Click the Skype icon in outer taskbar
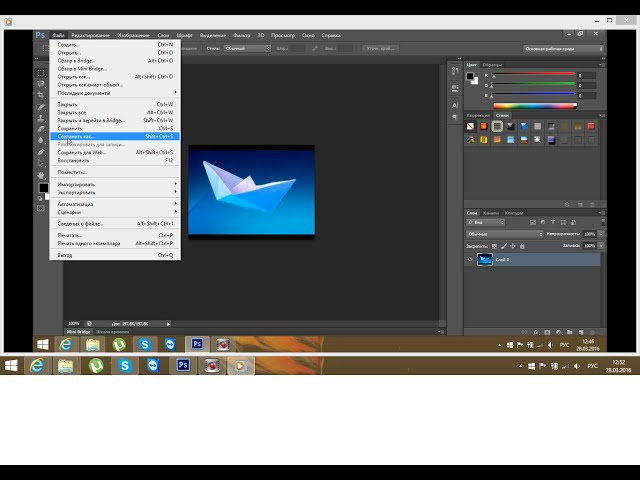The image size is (640, 480). pos(125,366)
